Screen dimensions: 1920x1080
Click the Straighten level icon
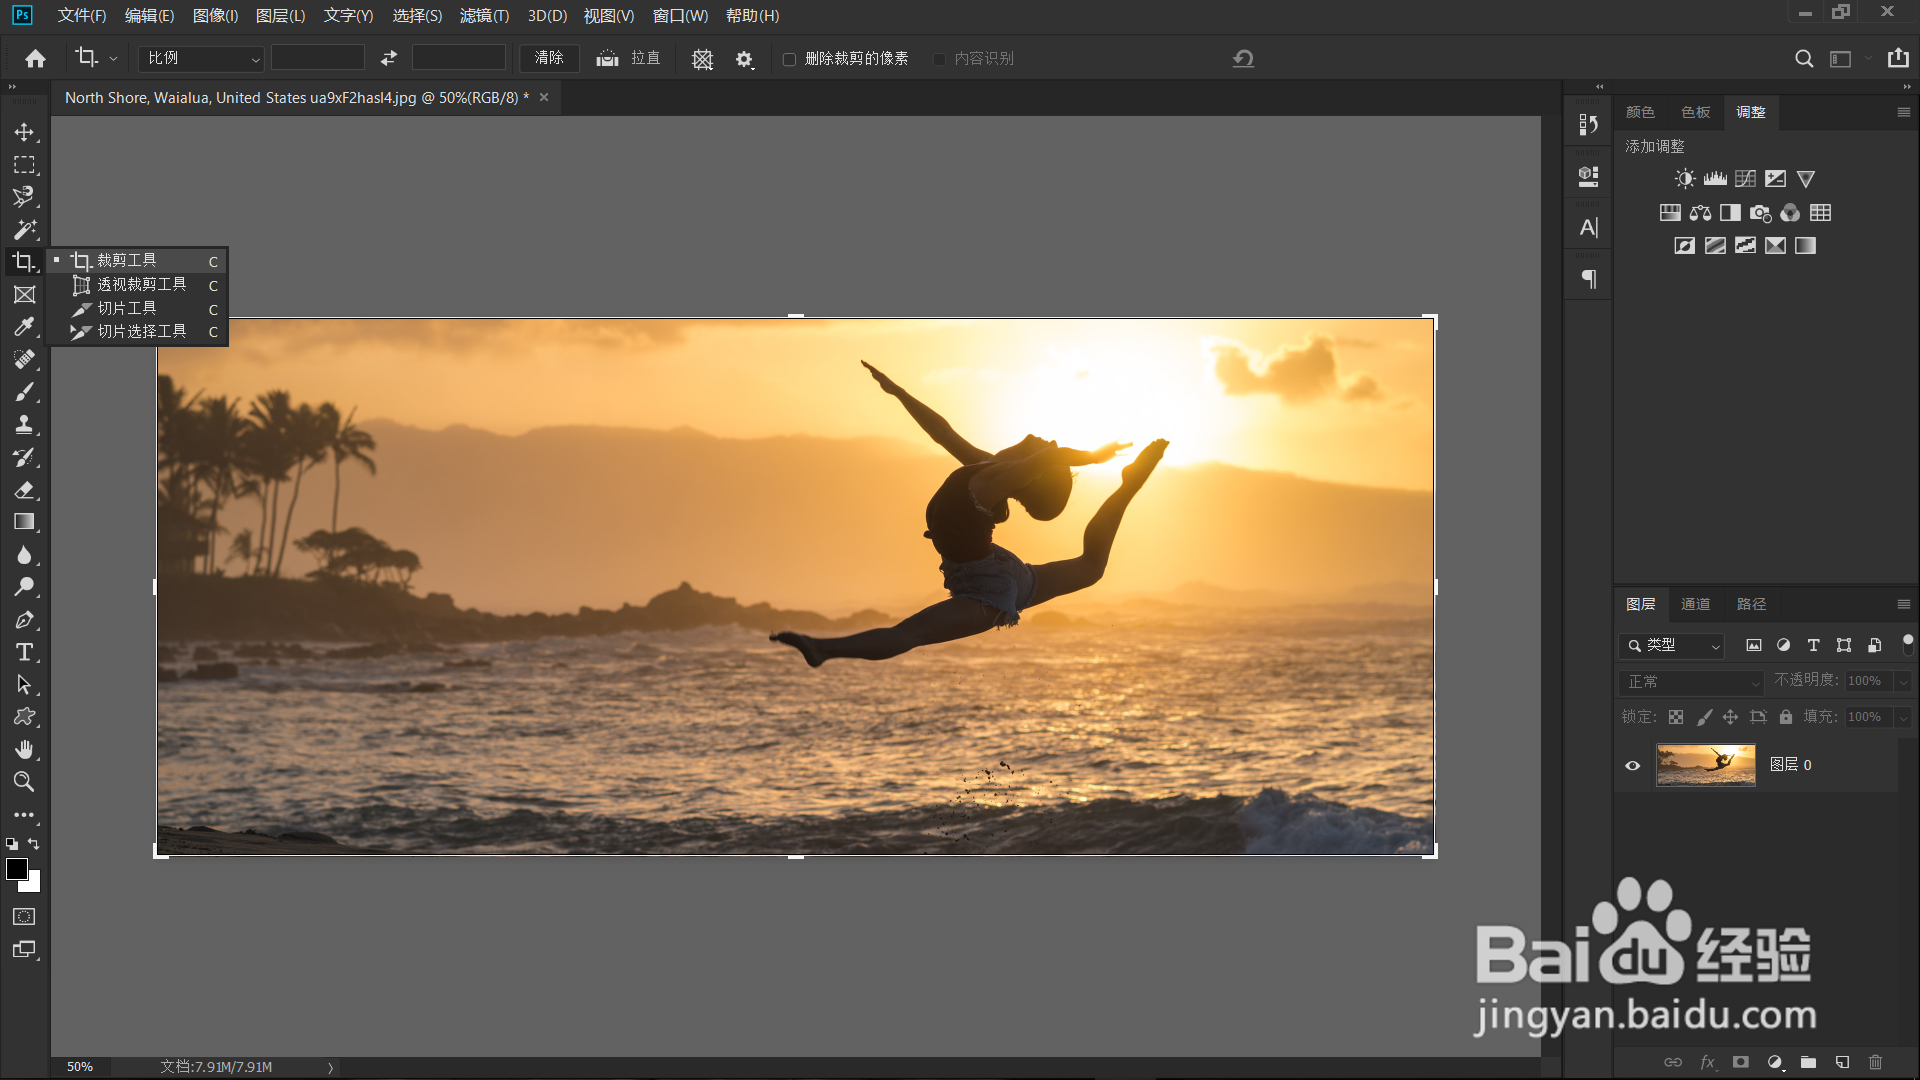click(607, 59)
